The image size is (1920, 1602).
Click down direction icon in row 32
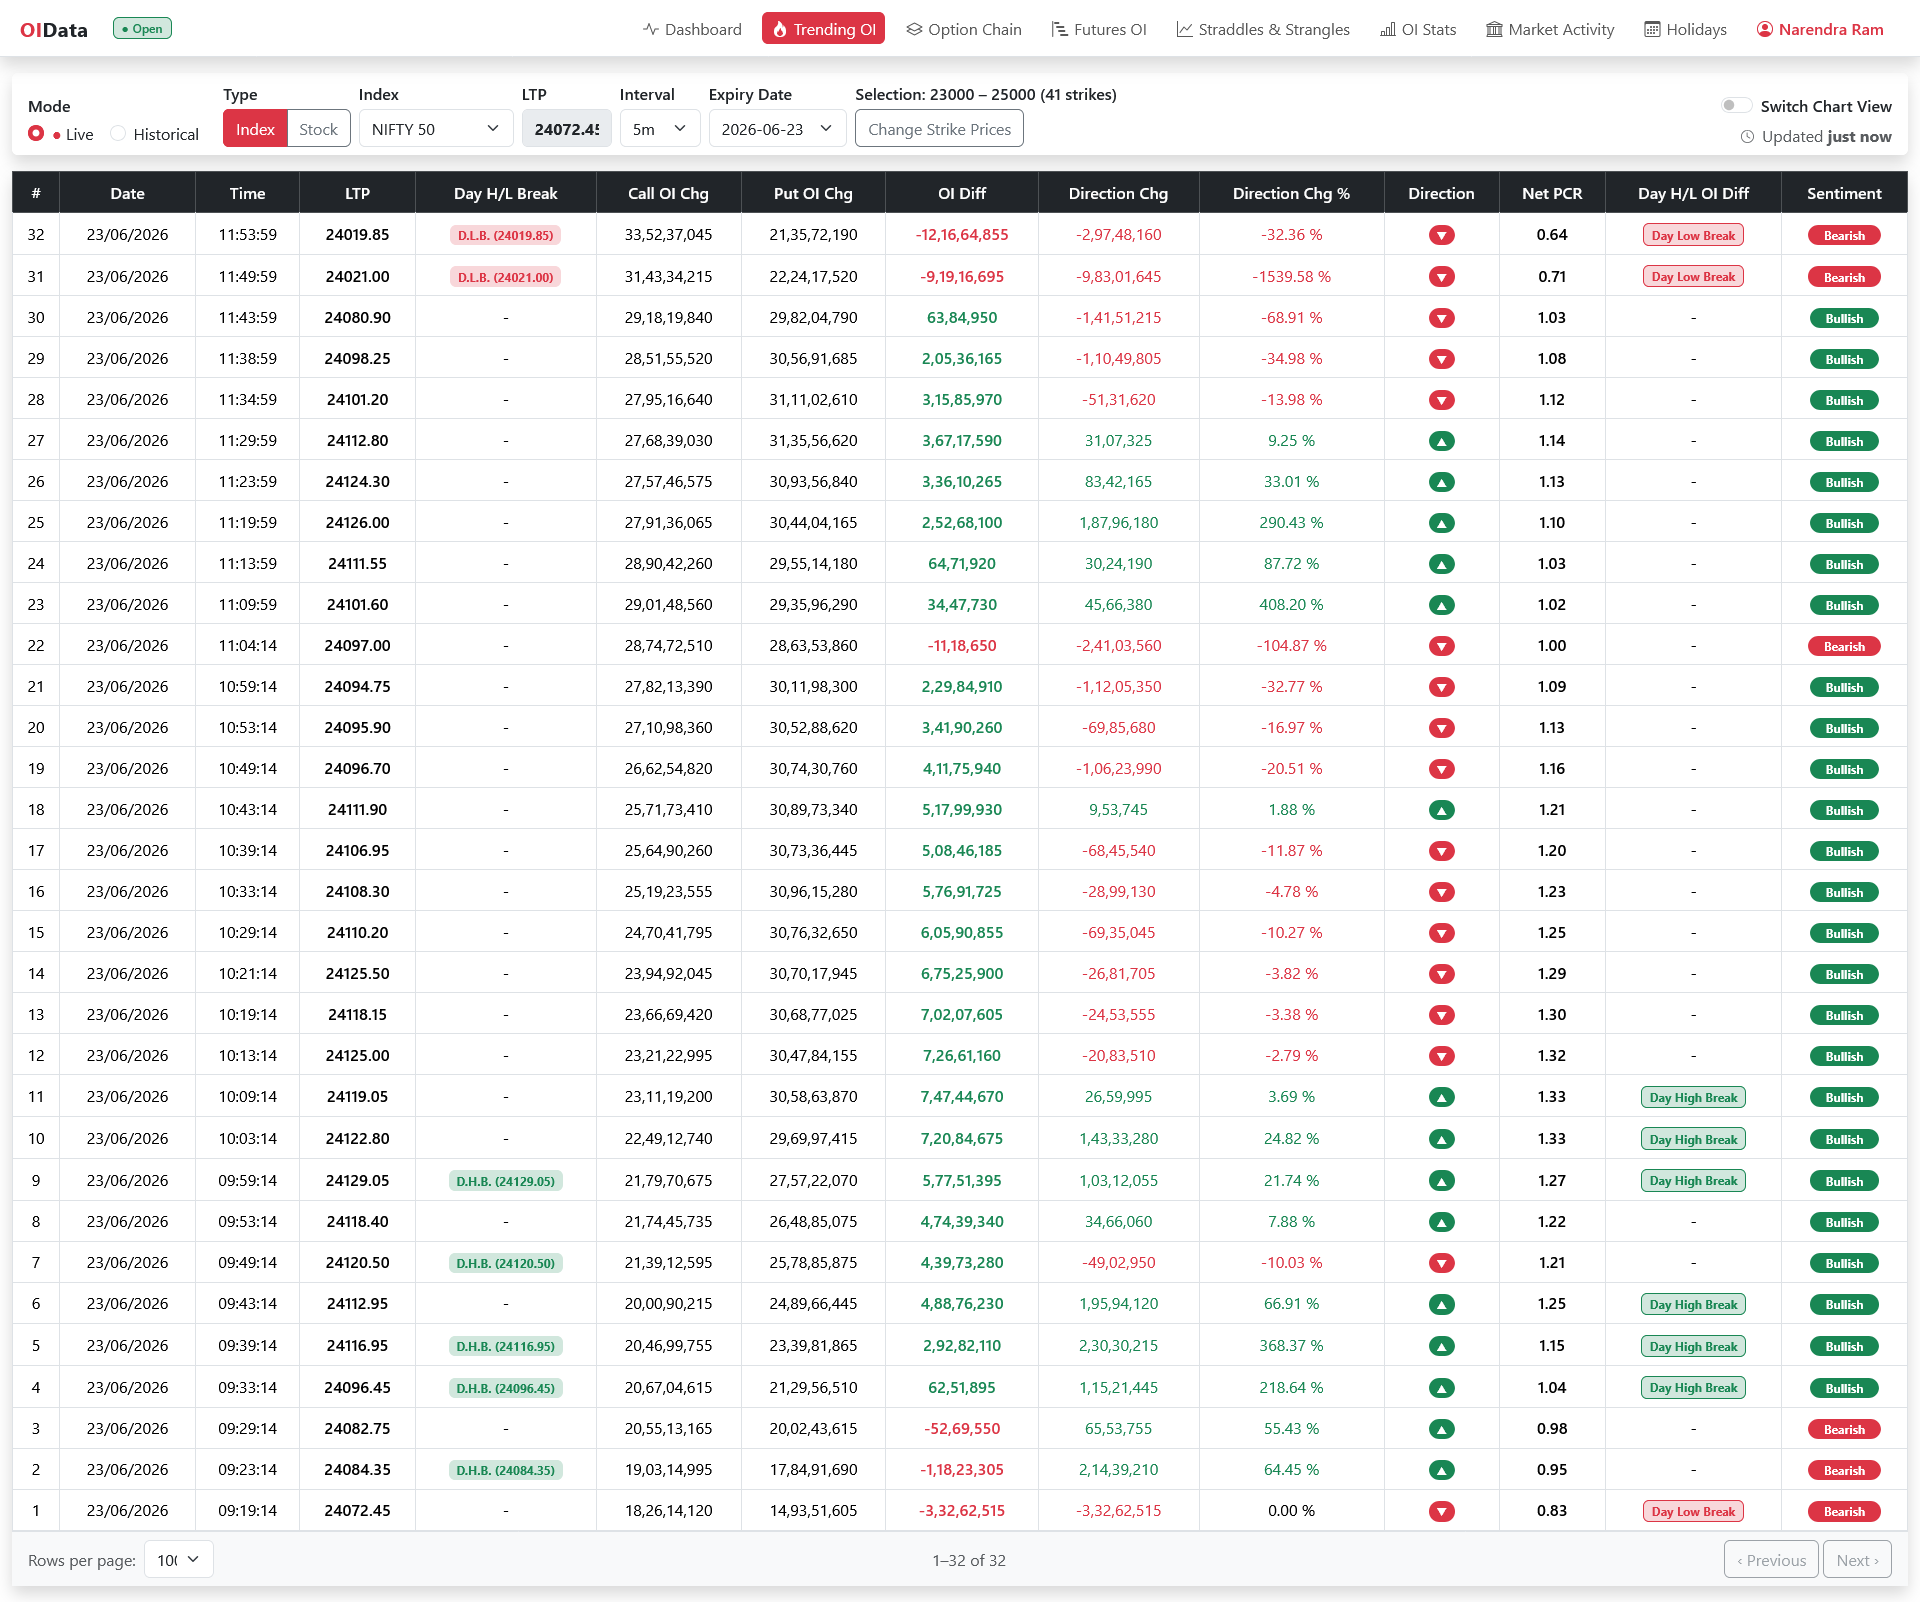coord(1441,236)
